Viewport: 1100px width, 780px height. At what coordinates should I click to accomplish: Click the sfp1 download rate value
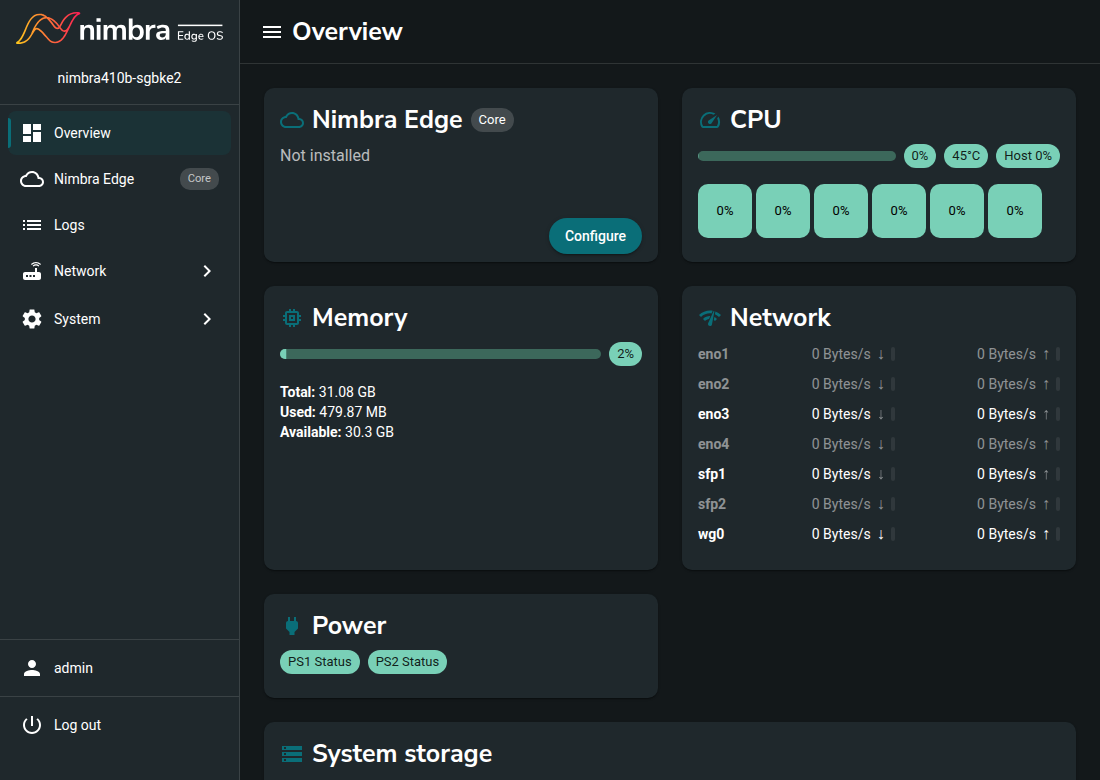pos(840,474)
